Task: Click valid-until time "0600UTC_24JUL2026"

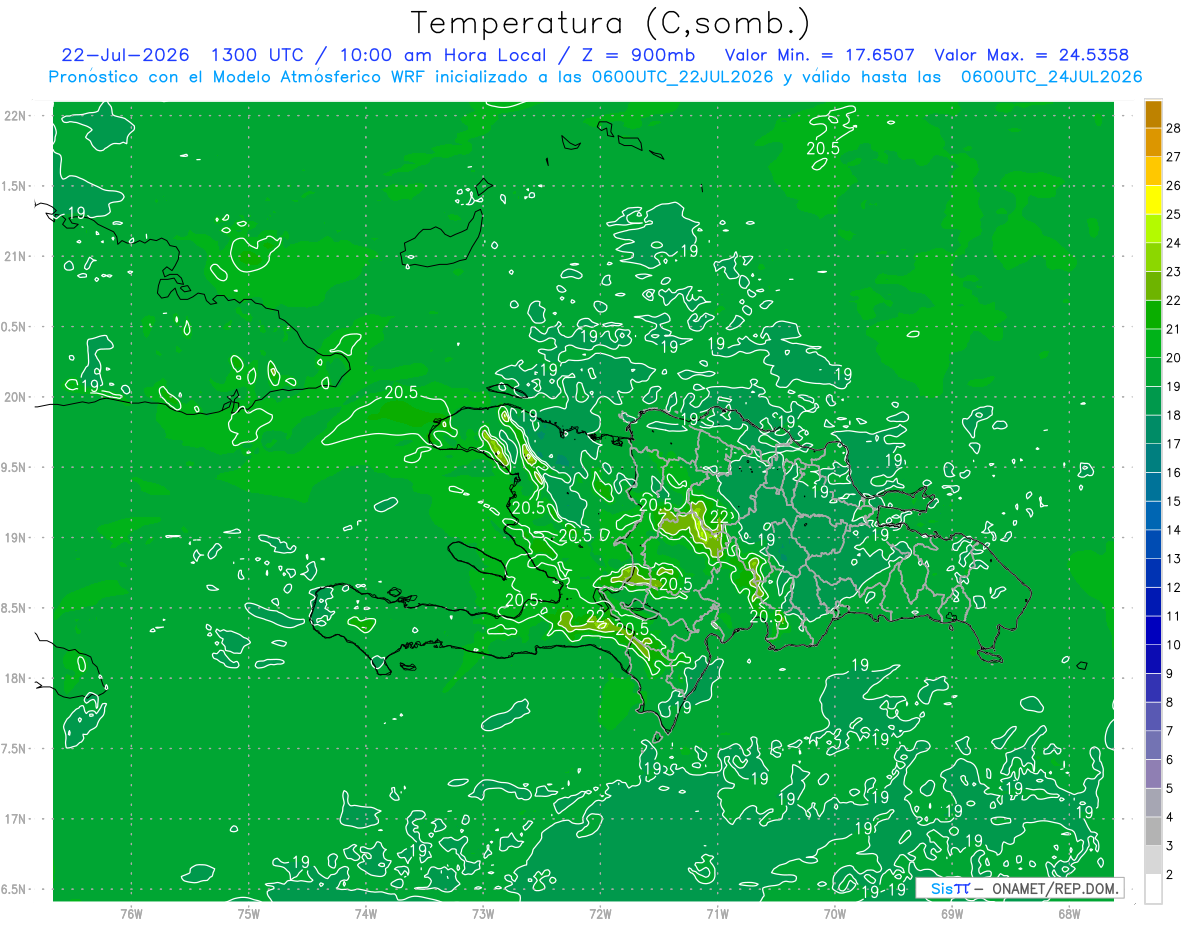Action: tap(1051, 77)
